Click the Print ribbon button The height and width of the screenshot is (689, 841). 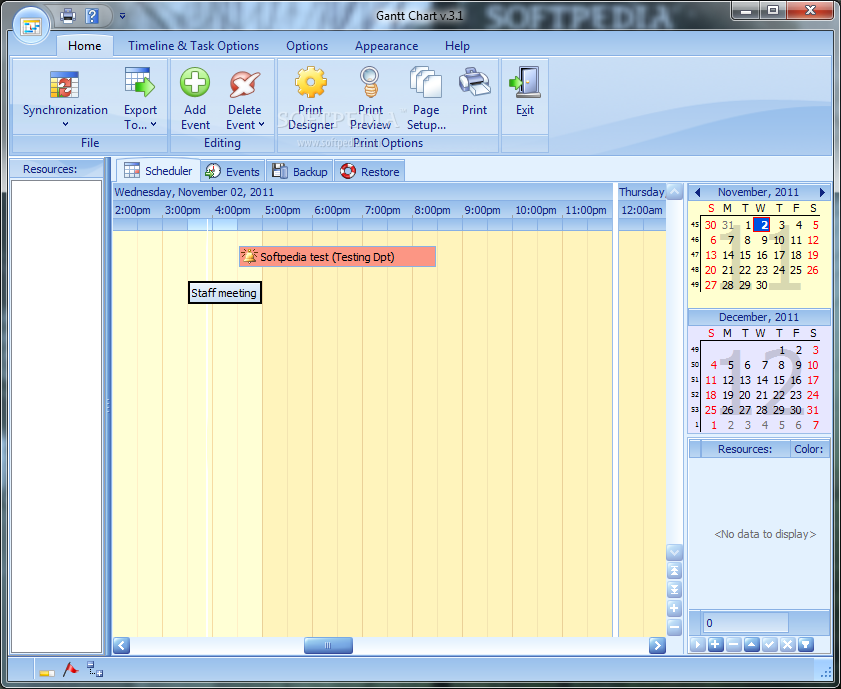(x=474, y=91)
